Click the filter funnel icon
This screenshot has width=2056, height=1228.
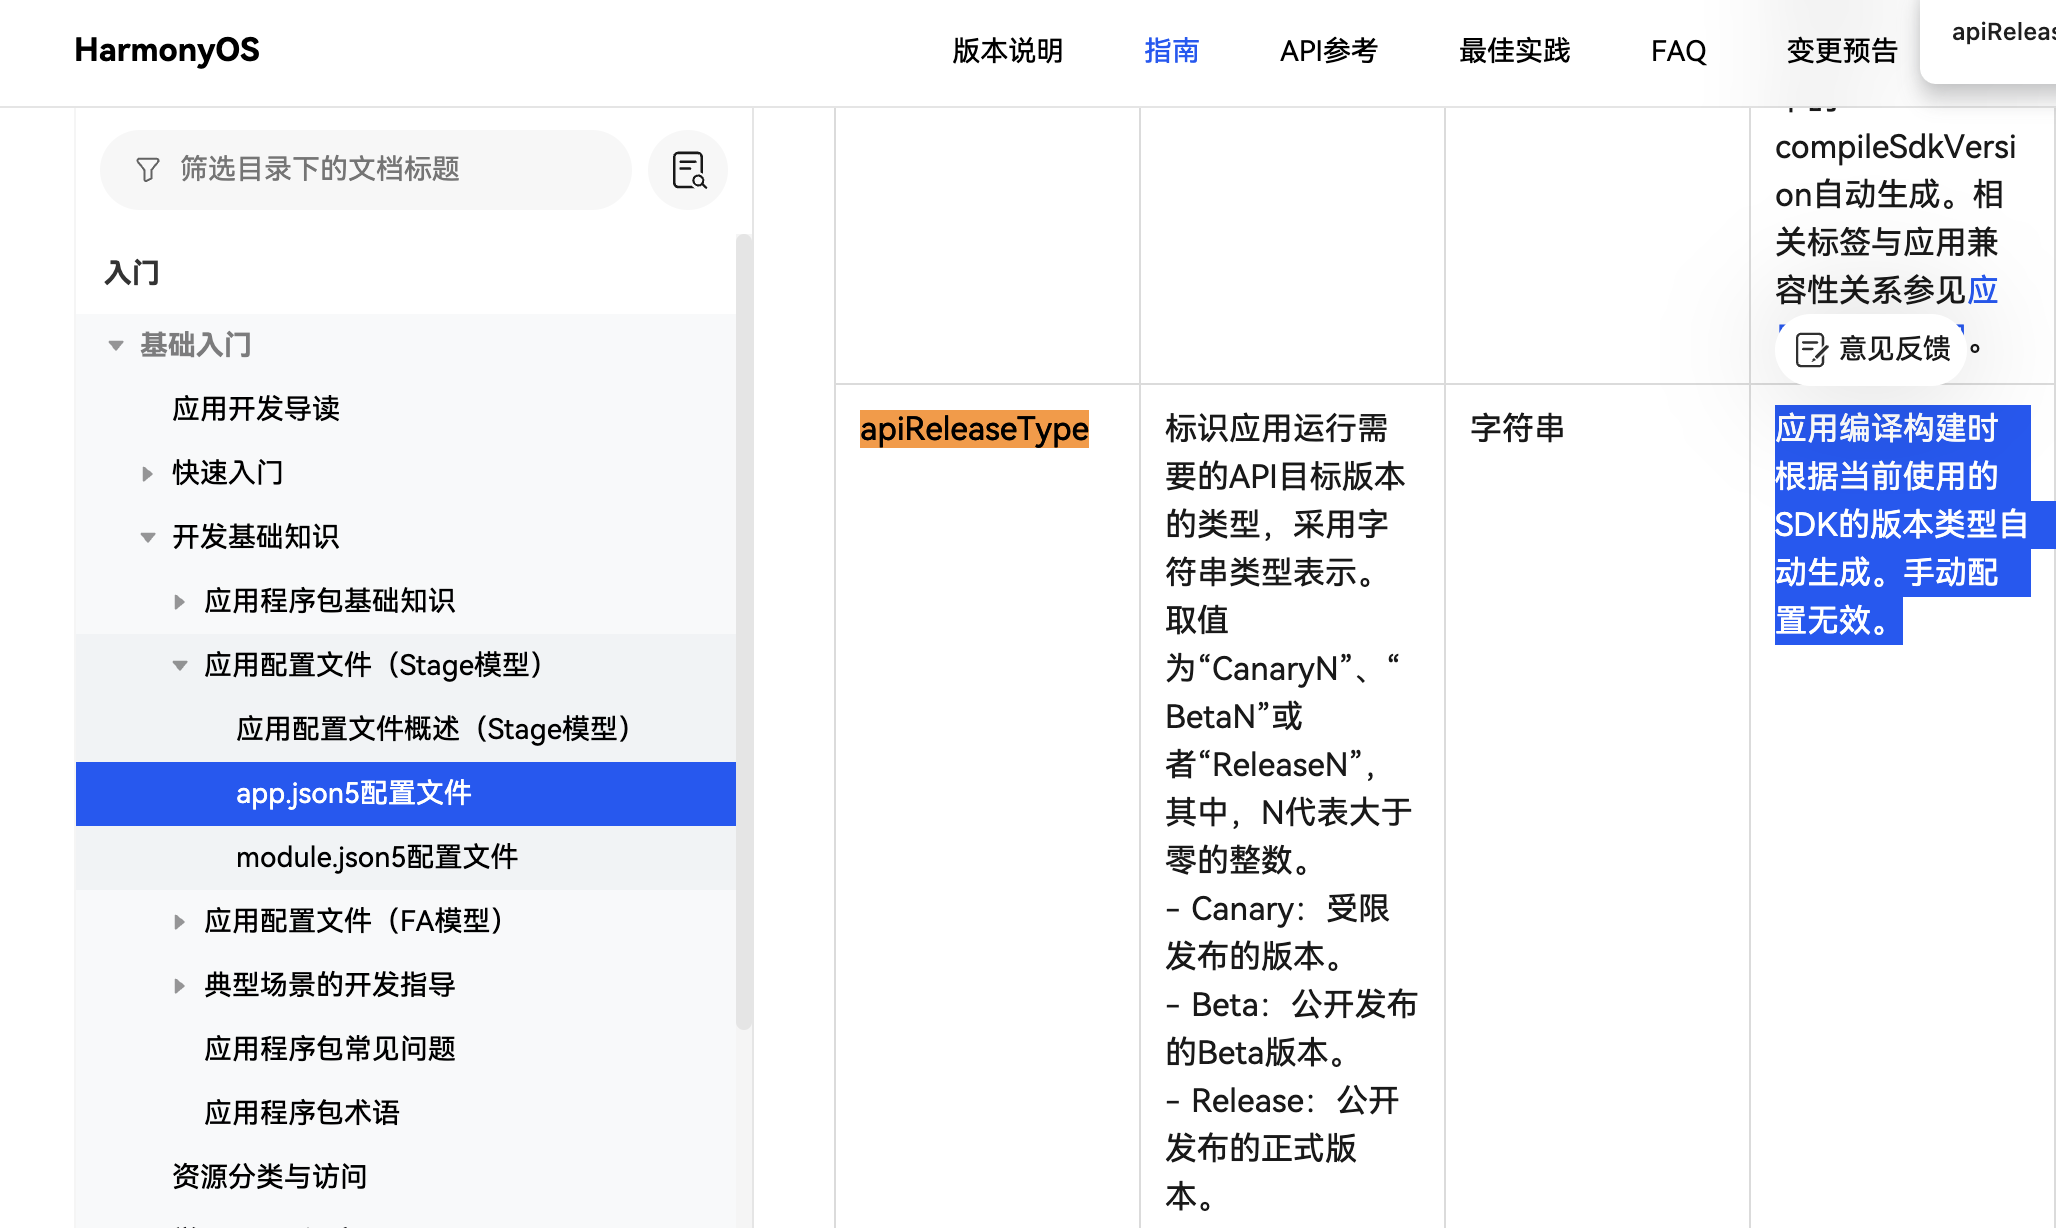[148, 170]
